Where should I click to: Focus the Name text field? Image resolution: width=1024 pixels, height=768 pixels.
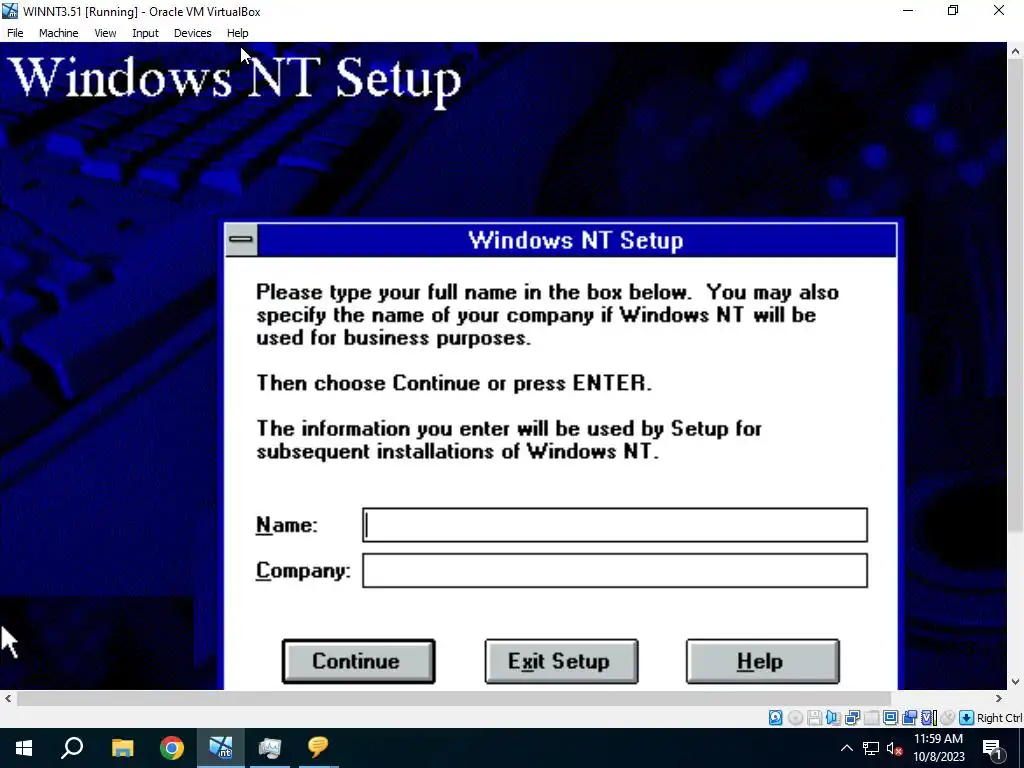click(615, 525)
